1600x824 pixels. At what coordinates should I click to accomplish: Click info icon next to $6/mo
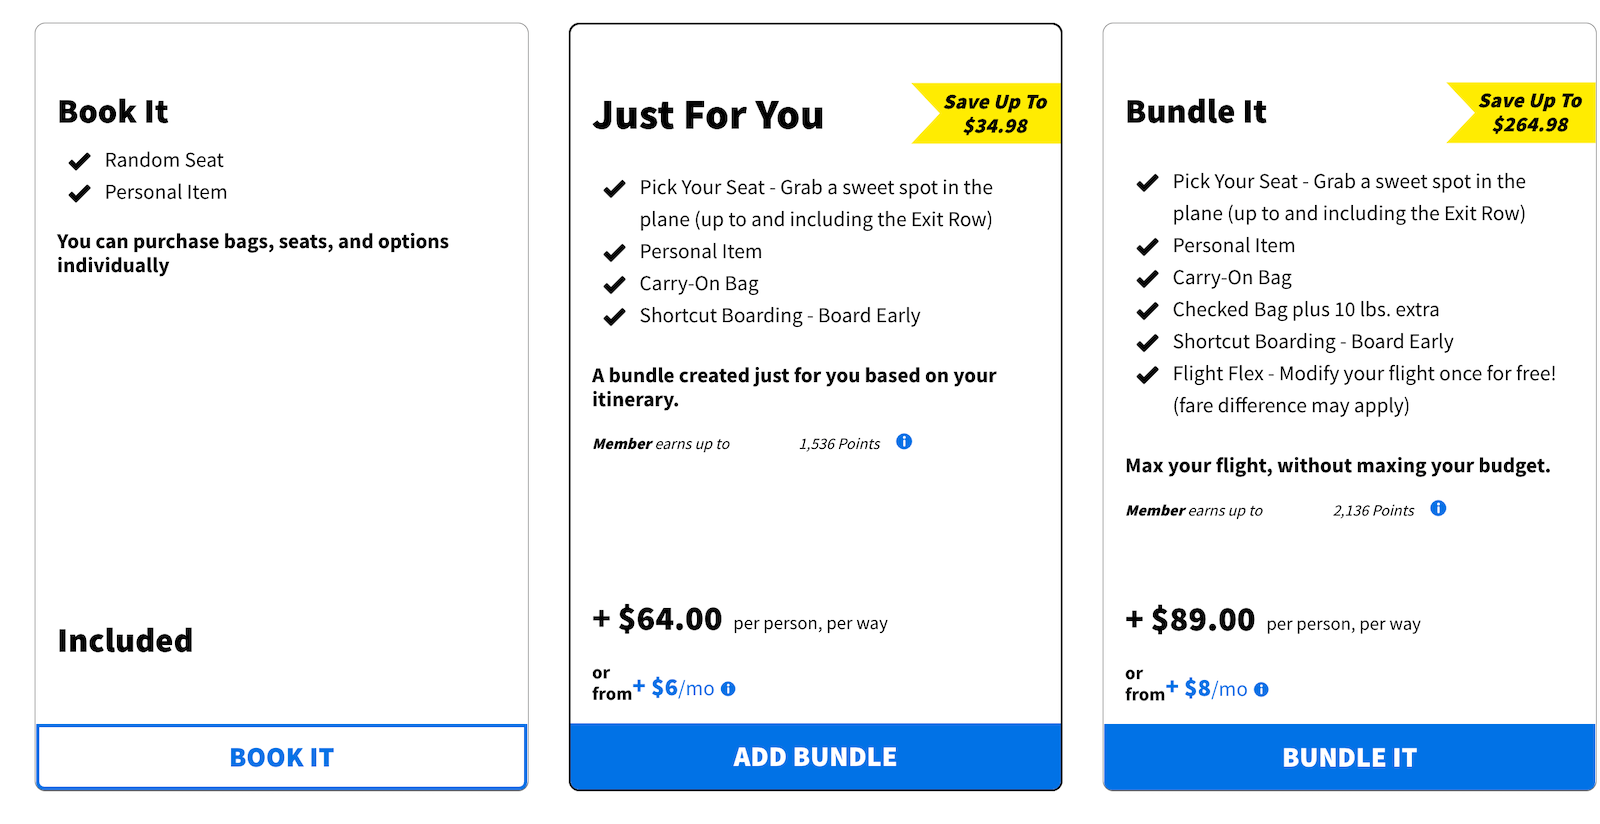coord(728,689)
